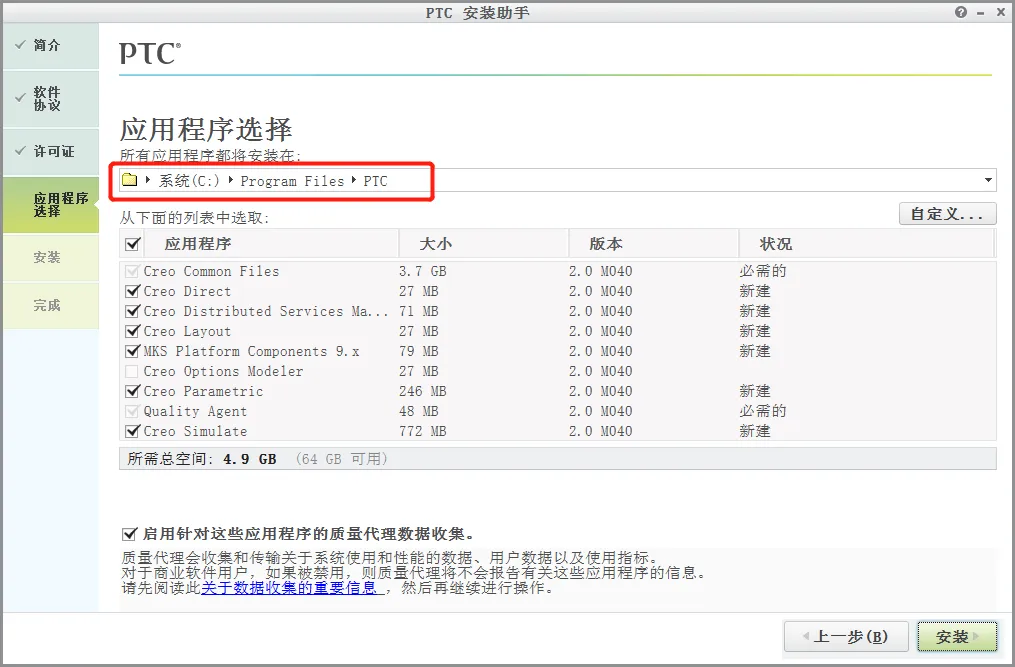1015x667 pixels.
Task: Select the 应用程序选择 step
Action: (x=51, y=205)
